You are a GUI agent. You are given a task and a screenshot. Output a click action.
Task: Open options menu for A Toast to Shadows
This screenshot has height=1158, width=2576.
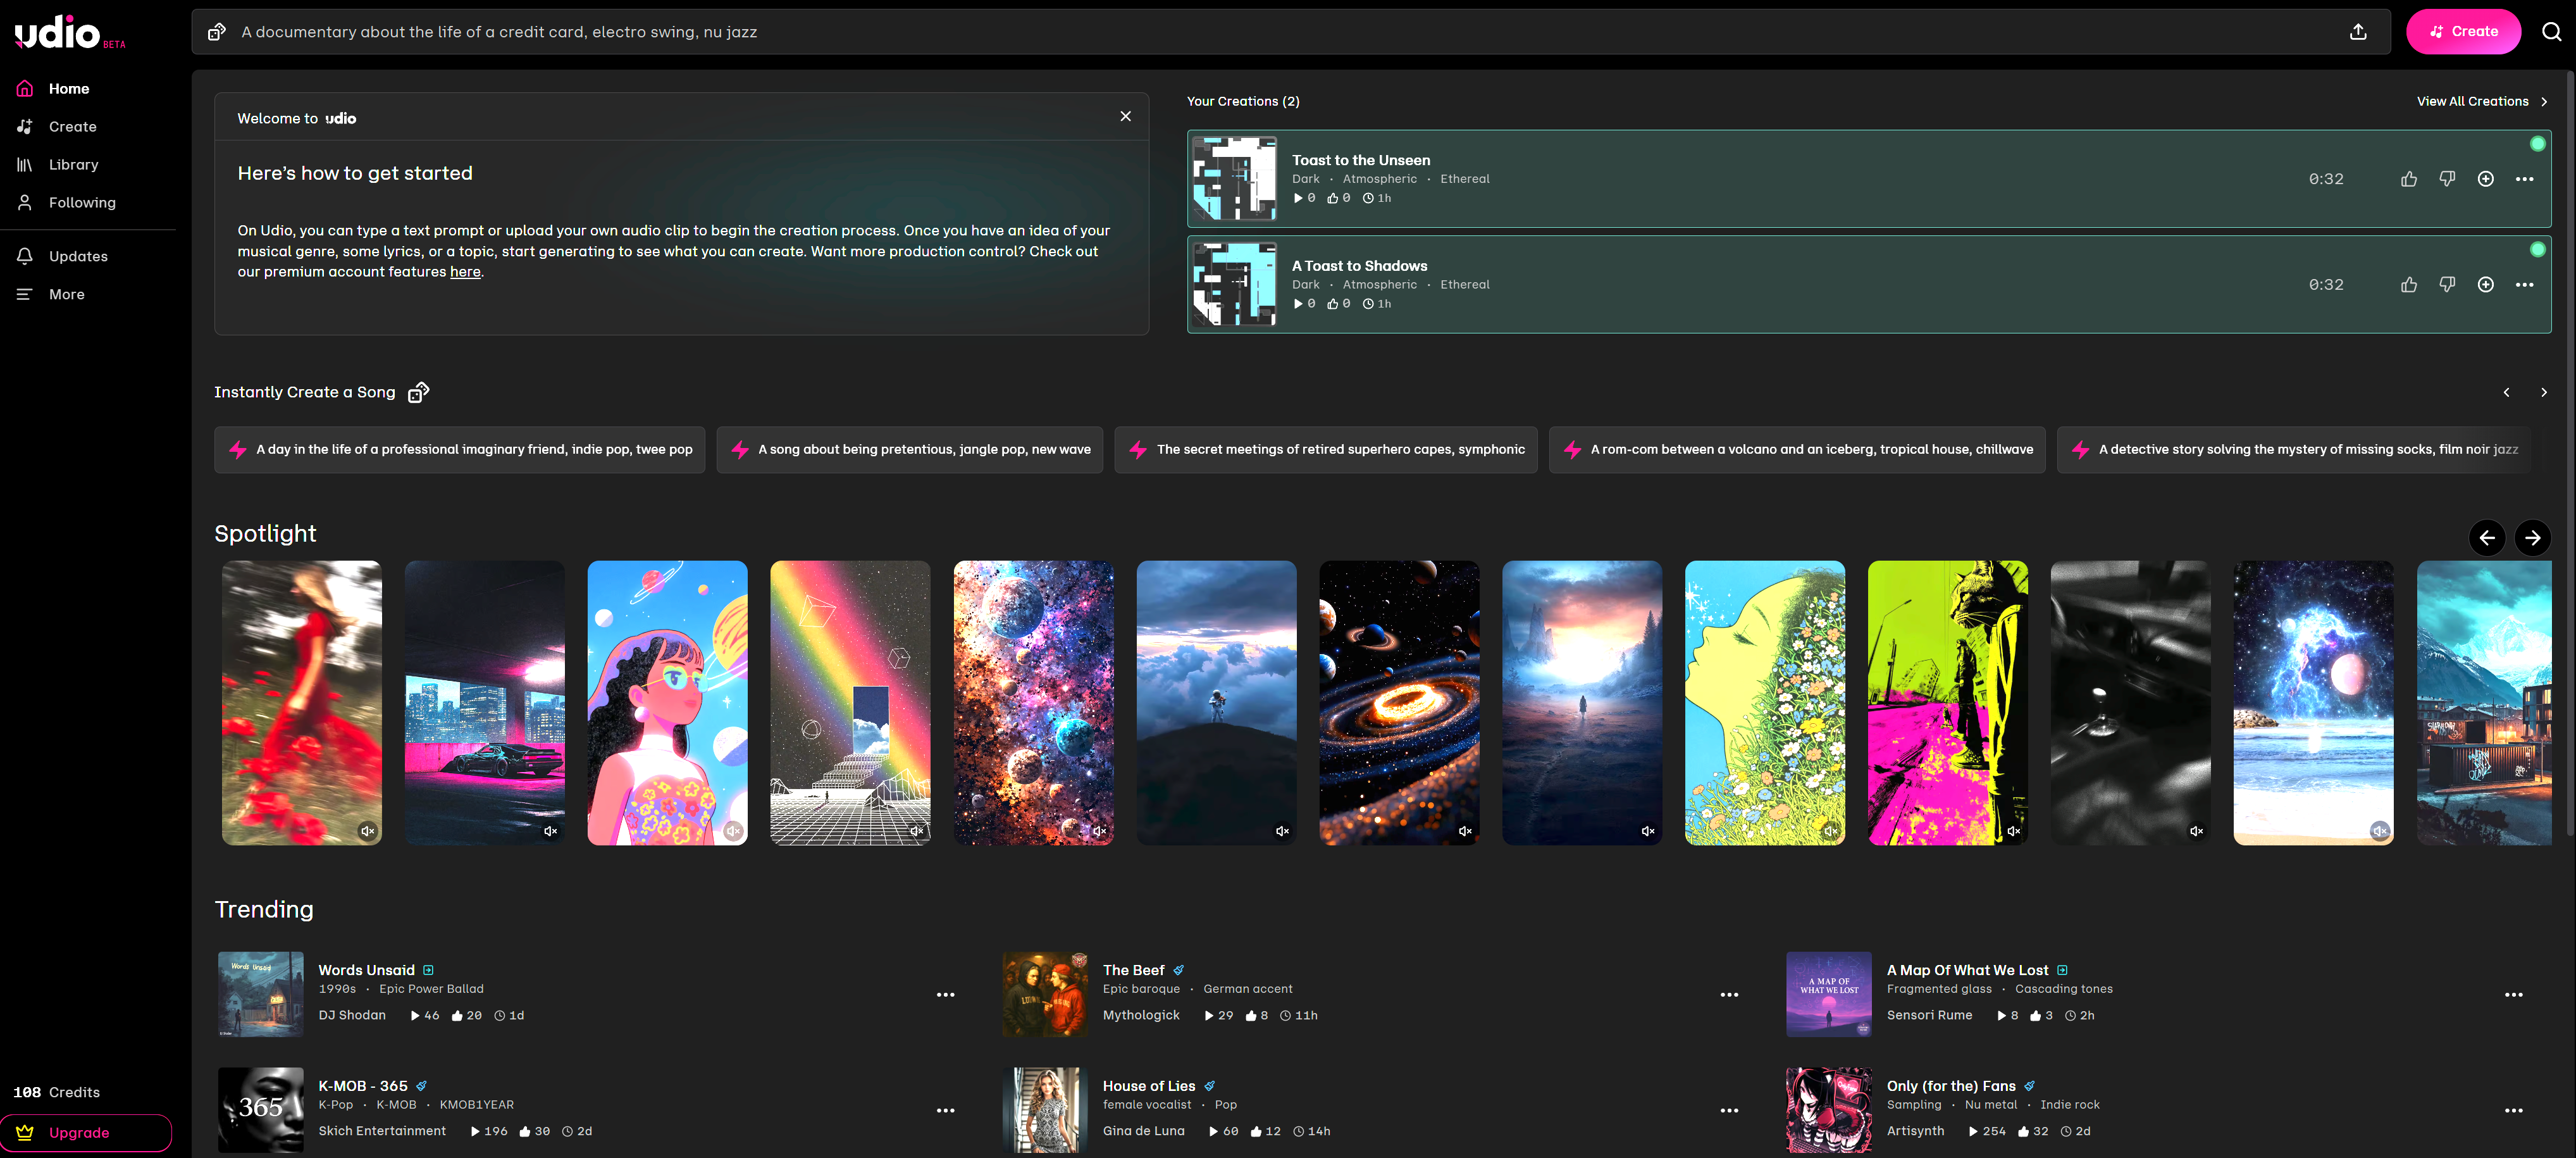(x=2524, y=285)
